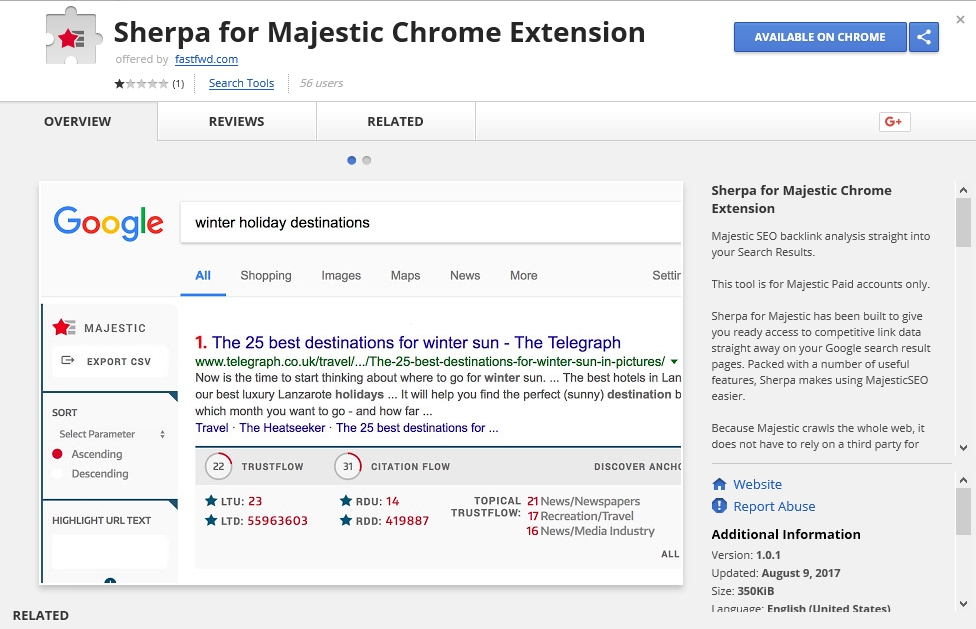Click the additional info panel scrollbar thumb
Screen dimensions: 976x629
point(963,511)
